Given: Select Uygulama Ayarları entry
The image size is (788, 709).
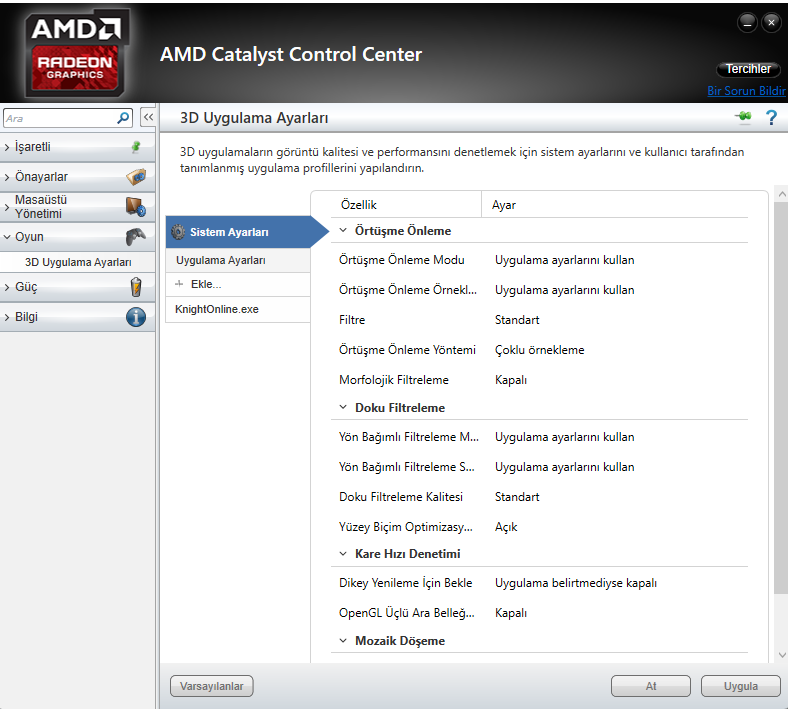Looking at the screenshot, I should coord(238,260).
